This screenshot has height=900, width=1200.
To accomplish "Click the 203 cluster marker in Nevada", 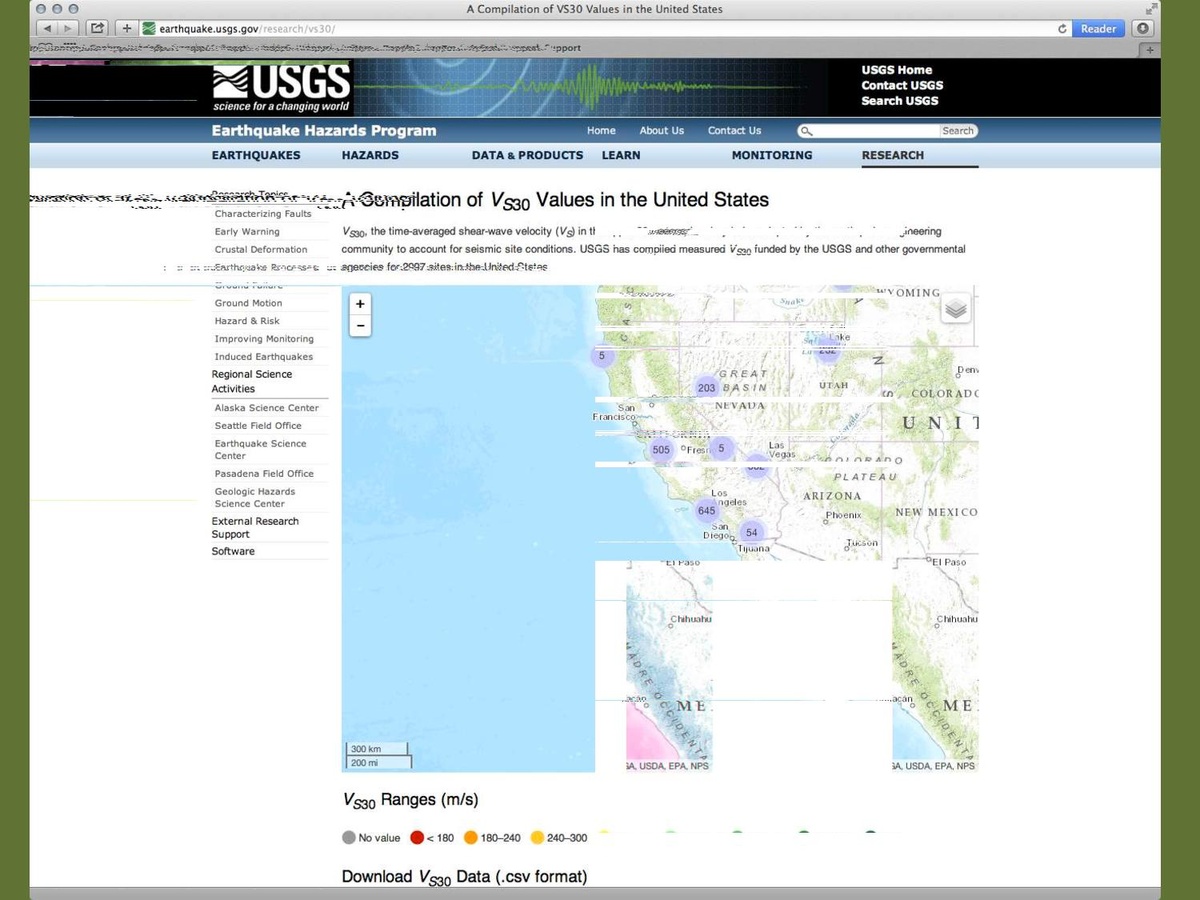I will click(x=706, y=388).
